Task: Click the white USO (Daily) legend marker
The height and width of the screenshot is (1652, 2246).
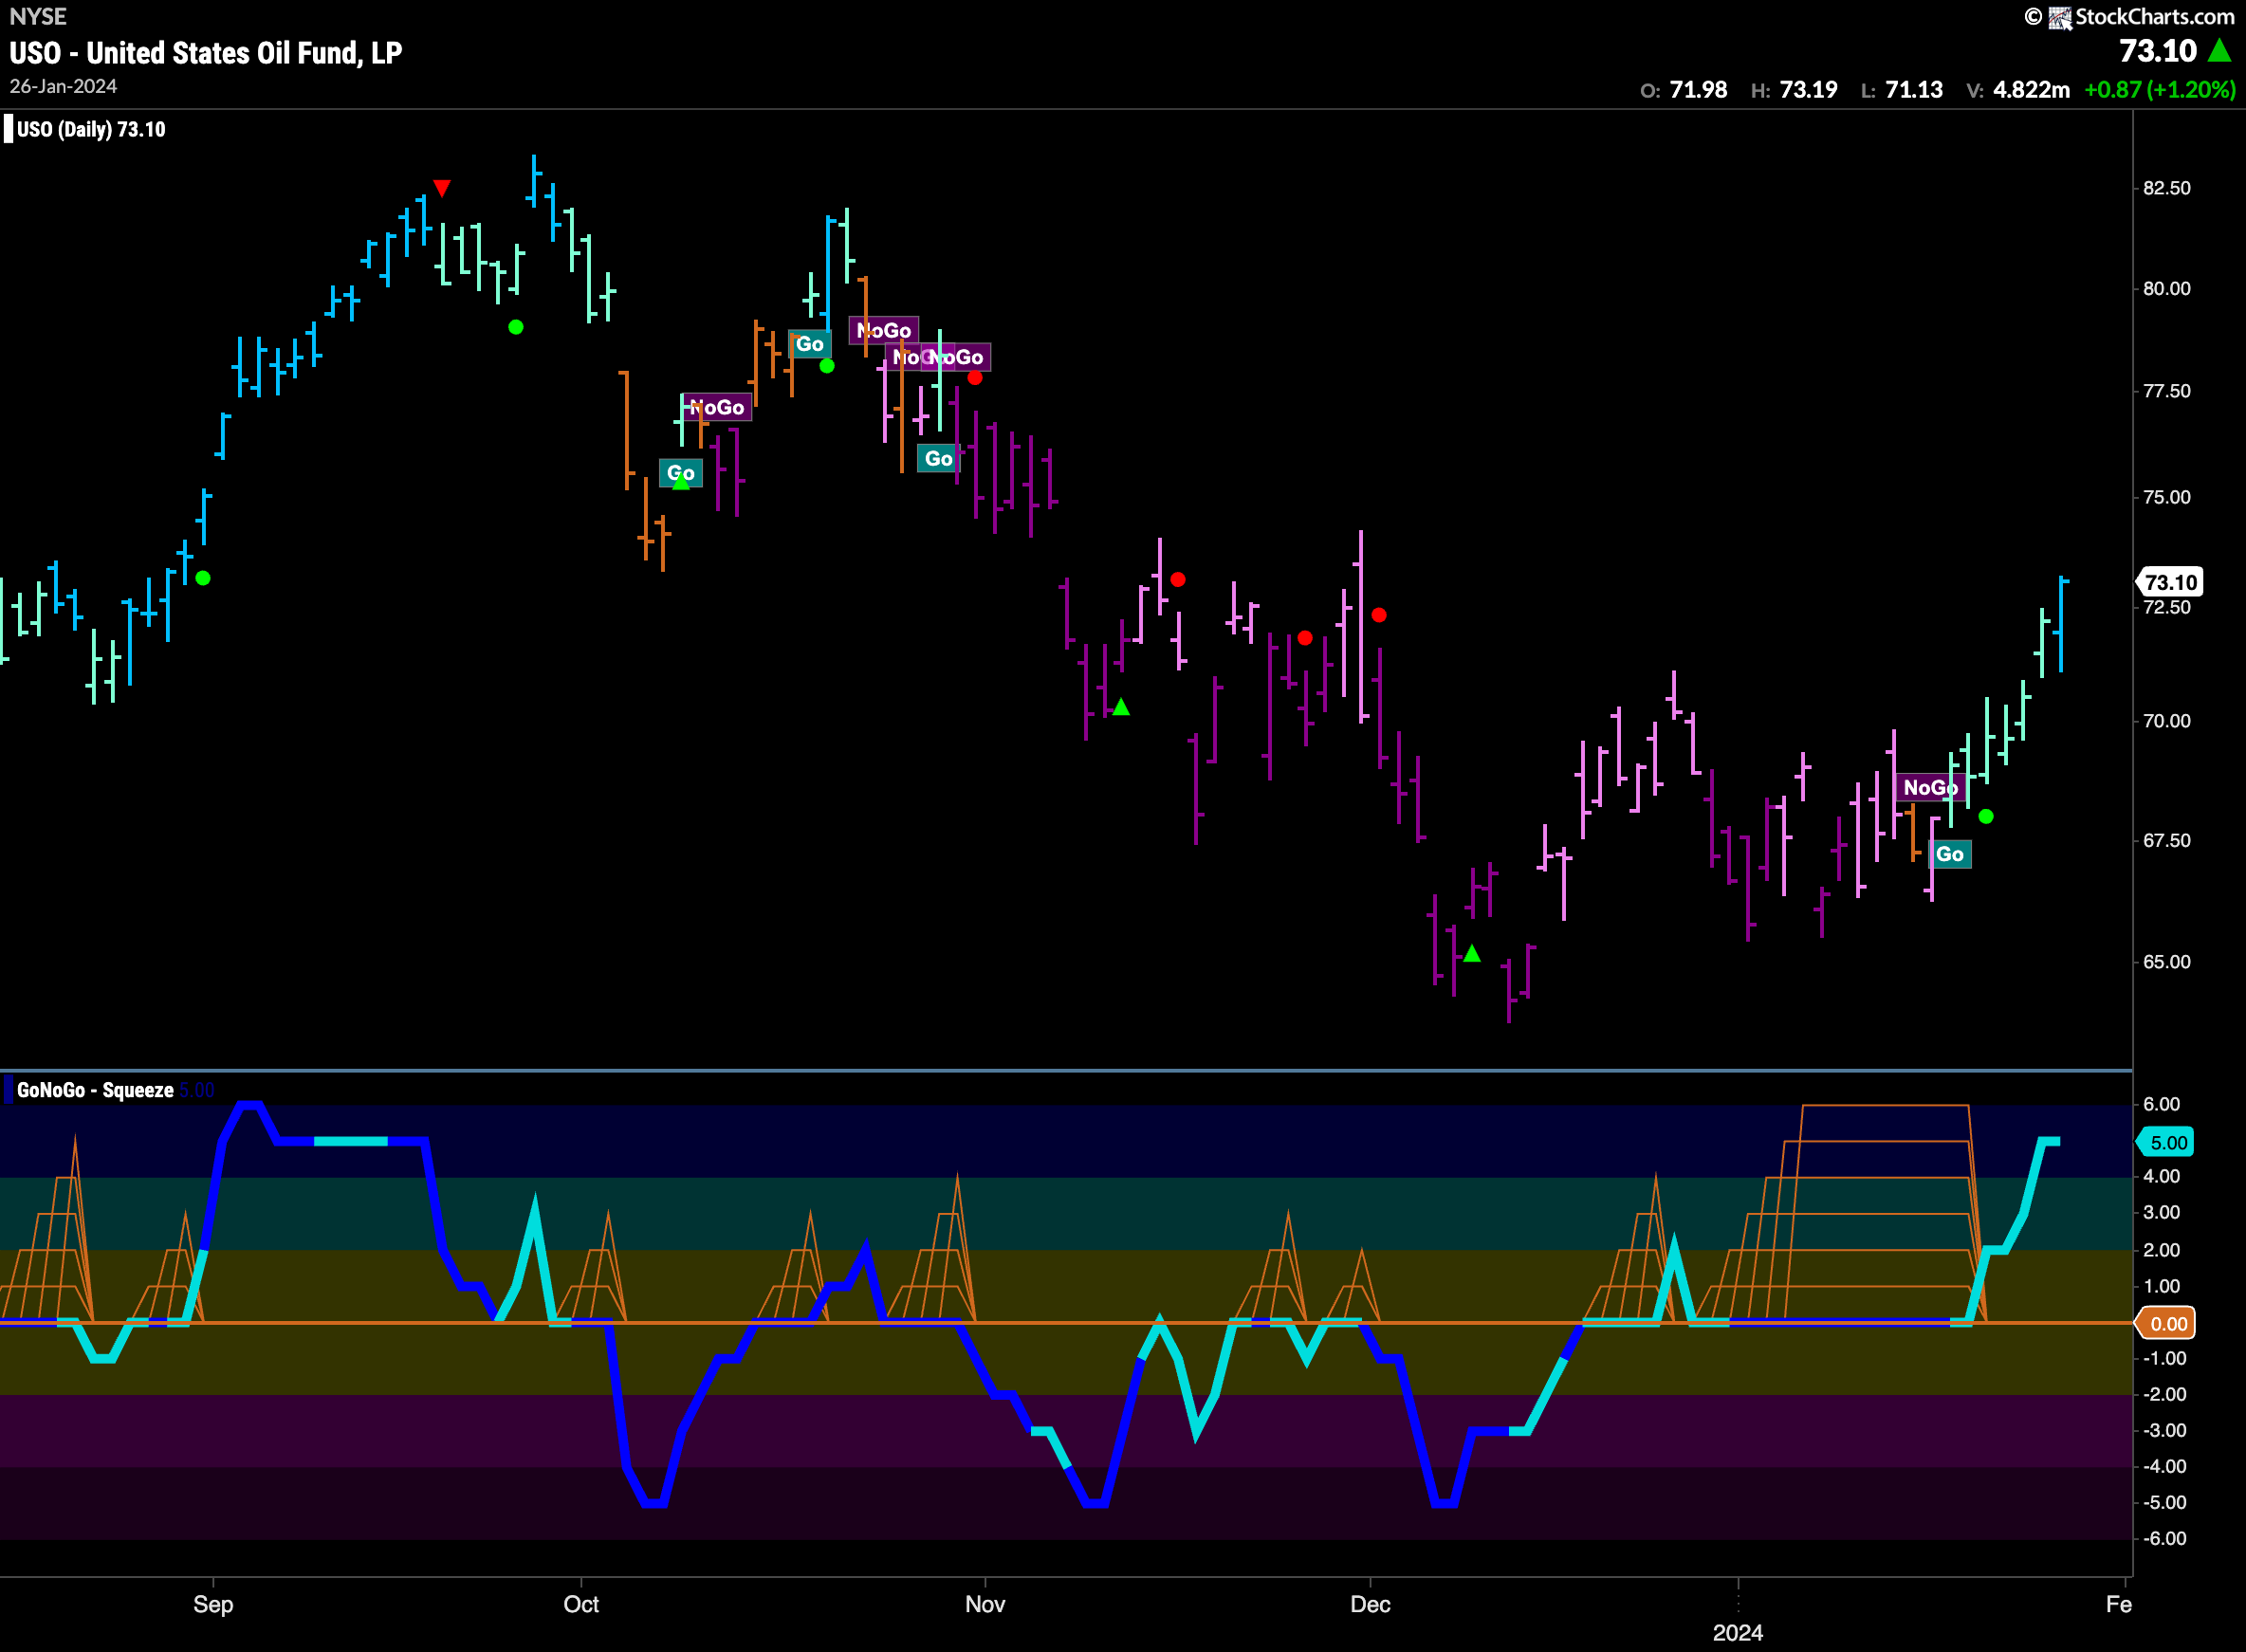Action: [8, 129]
